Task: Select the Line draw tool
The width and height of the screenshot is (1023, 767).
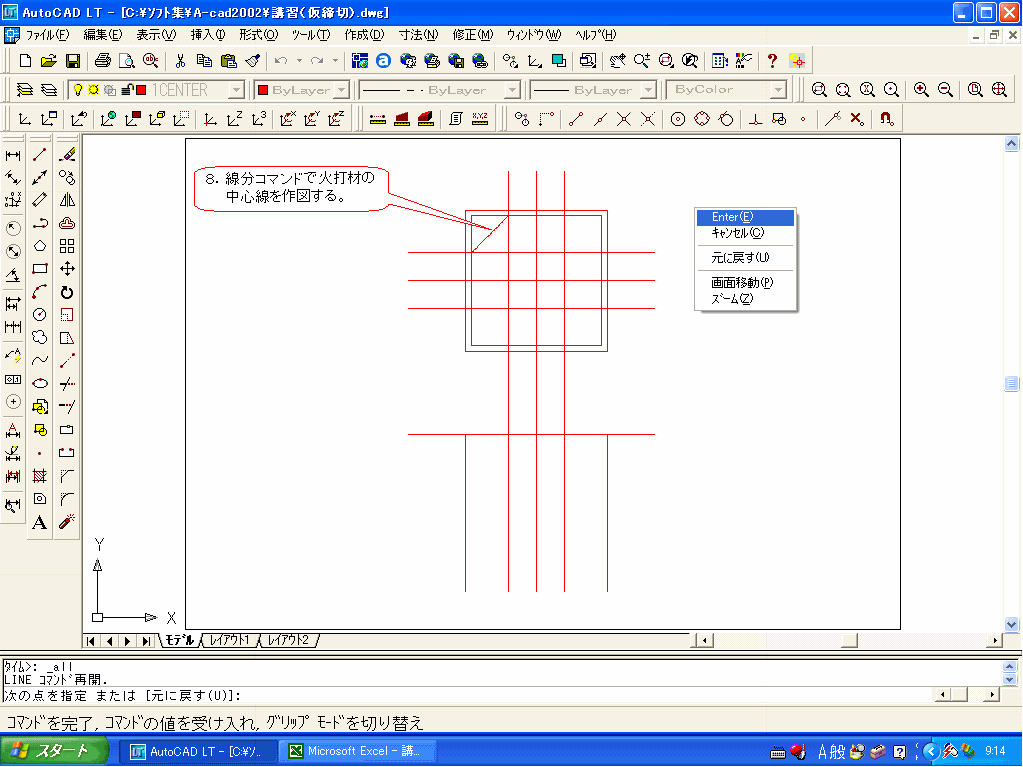Action: (x=40, y=155)
